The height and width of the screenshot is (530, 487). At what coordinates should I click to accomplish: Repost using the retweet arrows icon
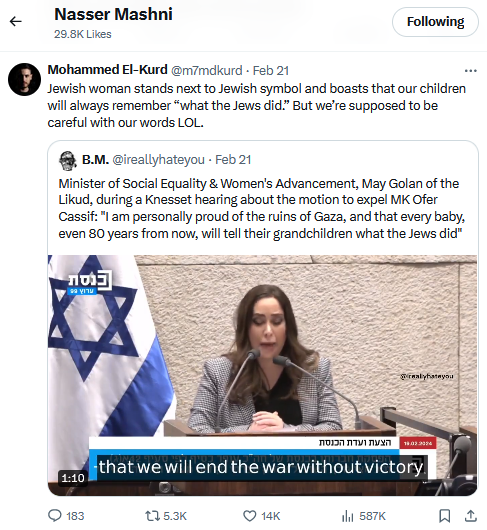(x=153, y=516)
